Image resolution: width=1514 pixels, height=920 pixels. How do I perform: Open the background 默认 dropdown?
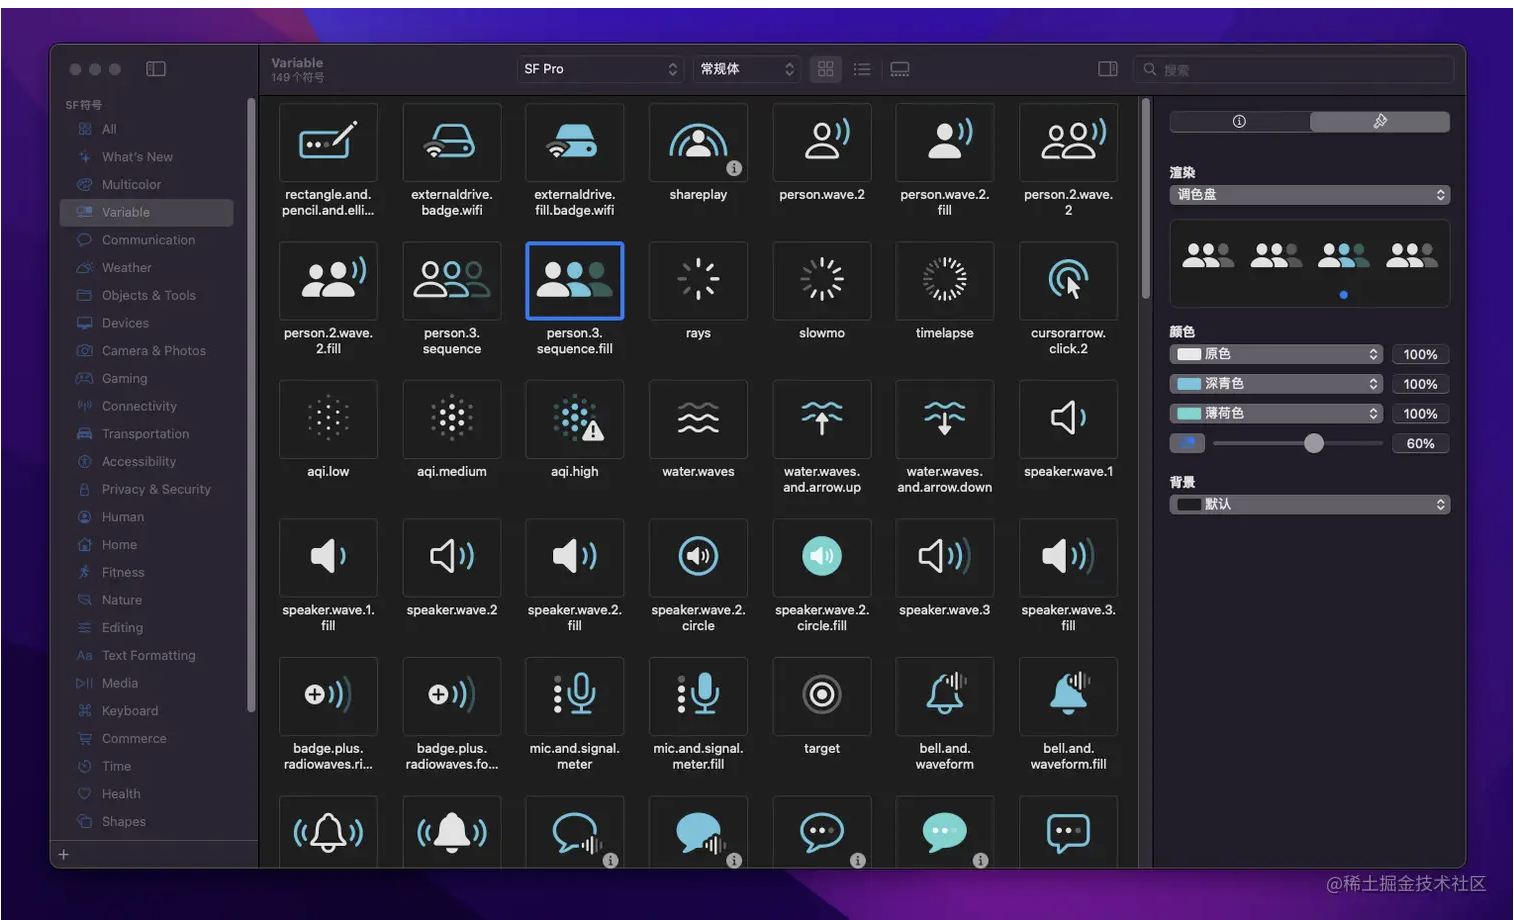pos(1310,504)
